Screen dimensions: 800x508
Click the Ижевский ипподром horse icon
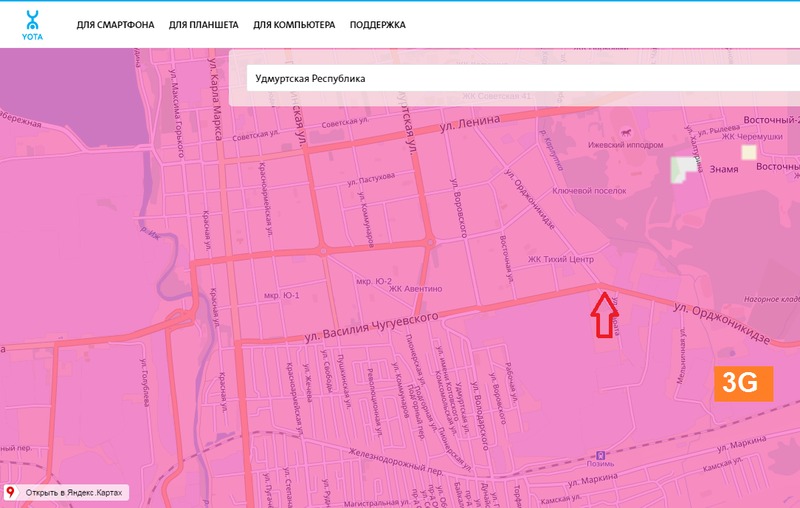coord(626,133)
